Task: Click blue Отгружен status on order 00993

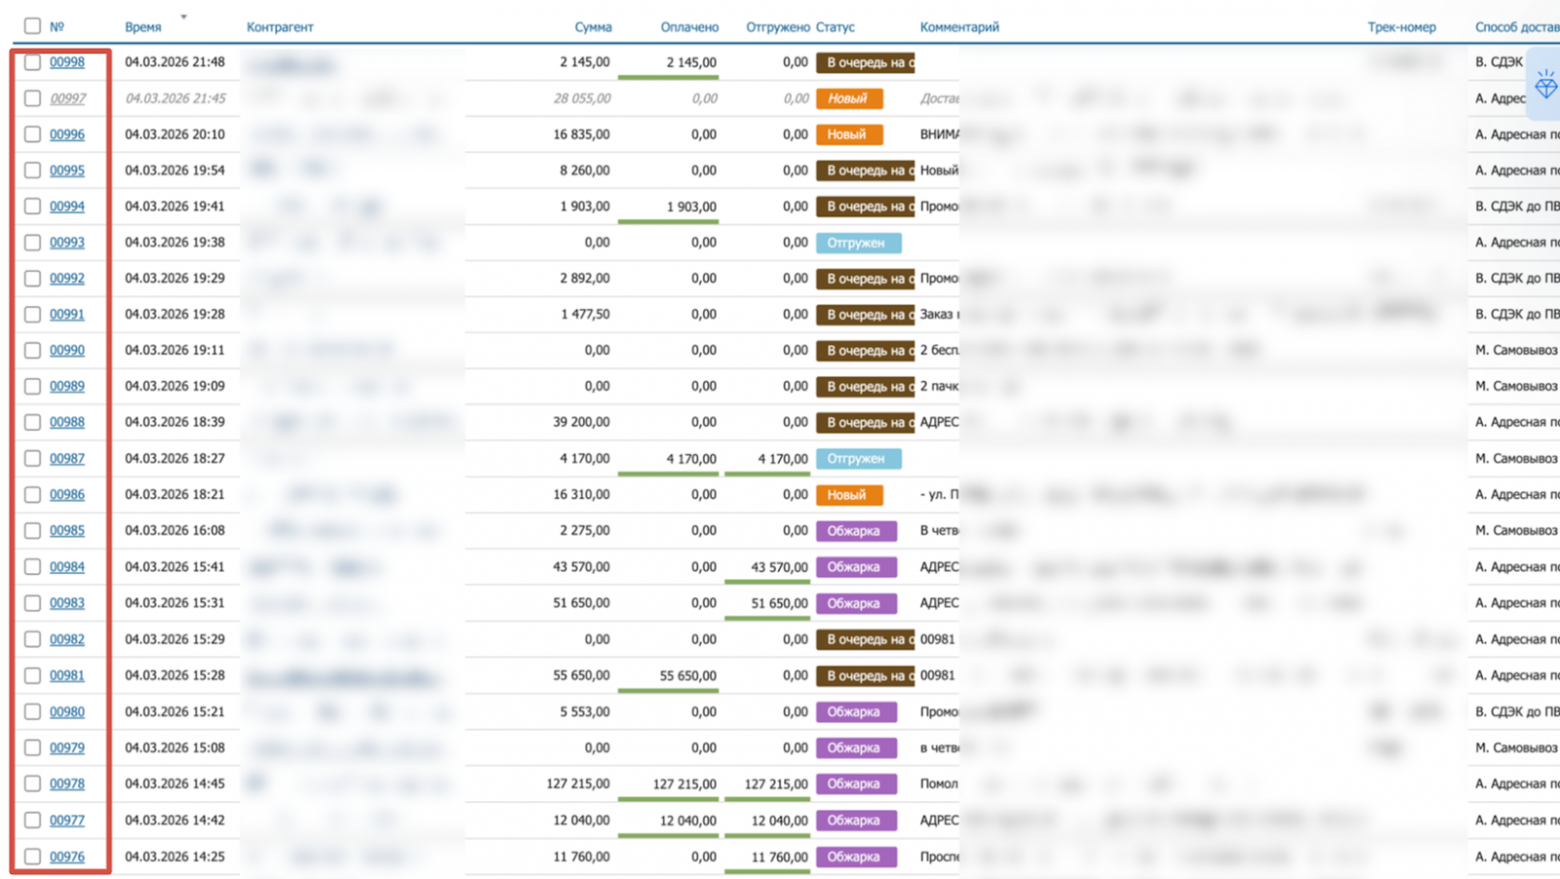Action: coord(857,243)
